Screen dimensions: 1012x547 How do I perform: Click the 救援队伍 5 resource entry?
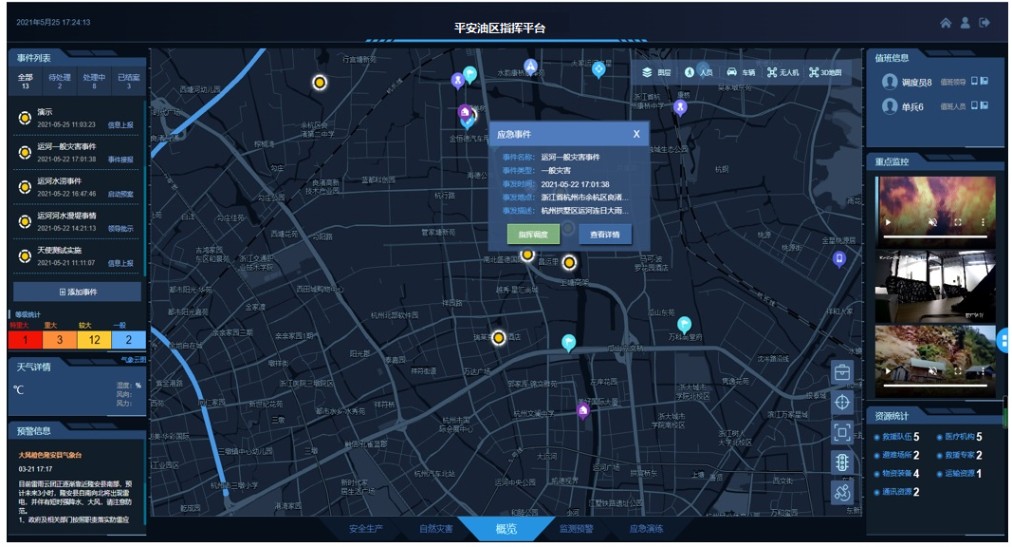(896, 437)
